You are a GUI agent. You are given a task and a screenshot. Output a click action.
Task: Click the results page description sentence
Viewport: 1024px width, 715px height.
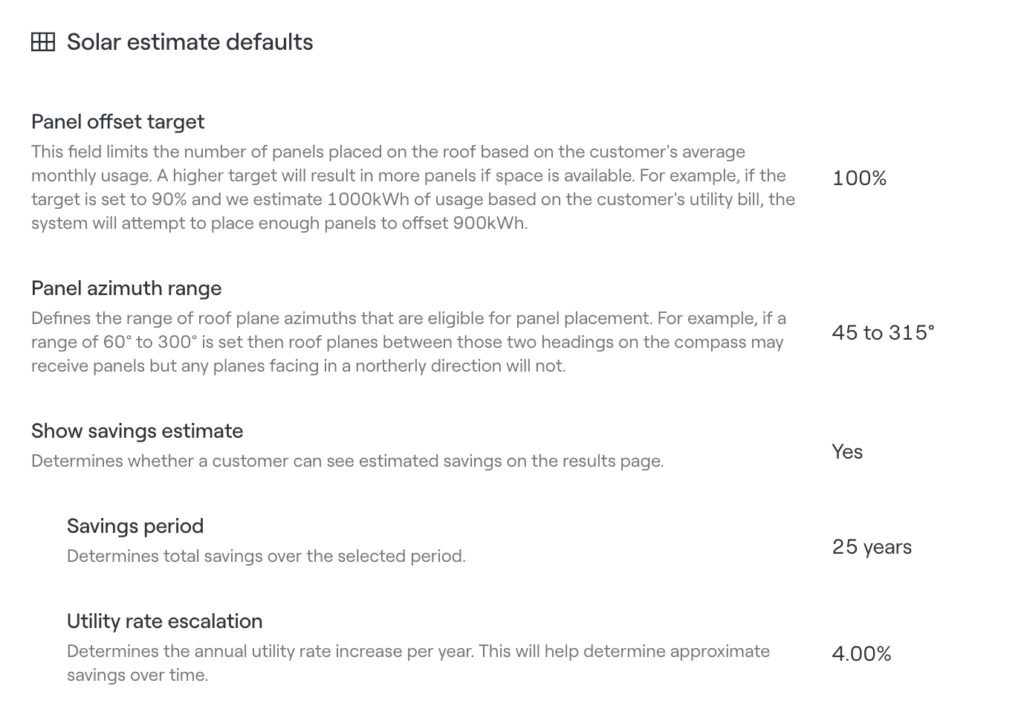pyautogui.click(x=347, y=461)
